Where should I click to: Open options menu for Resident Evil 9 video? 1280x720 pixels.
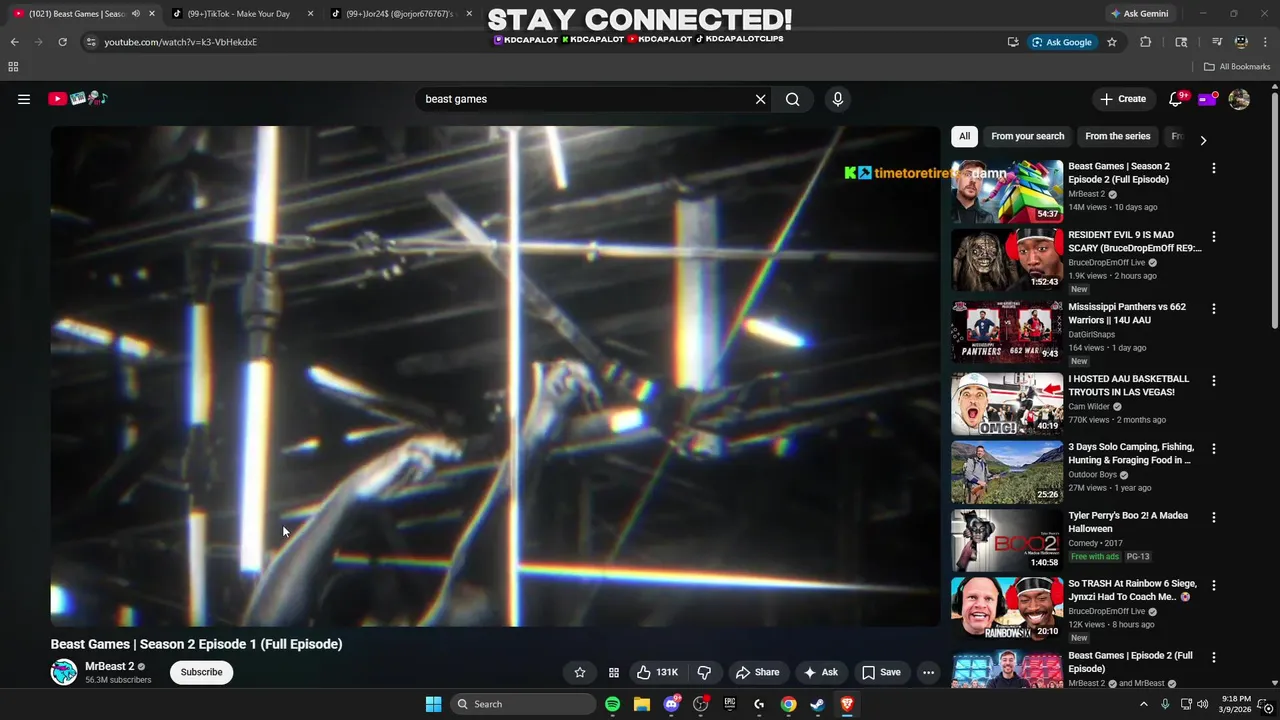pos(1214,237)
